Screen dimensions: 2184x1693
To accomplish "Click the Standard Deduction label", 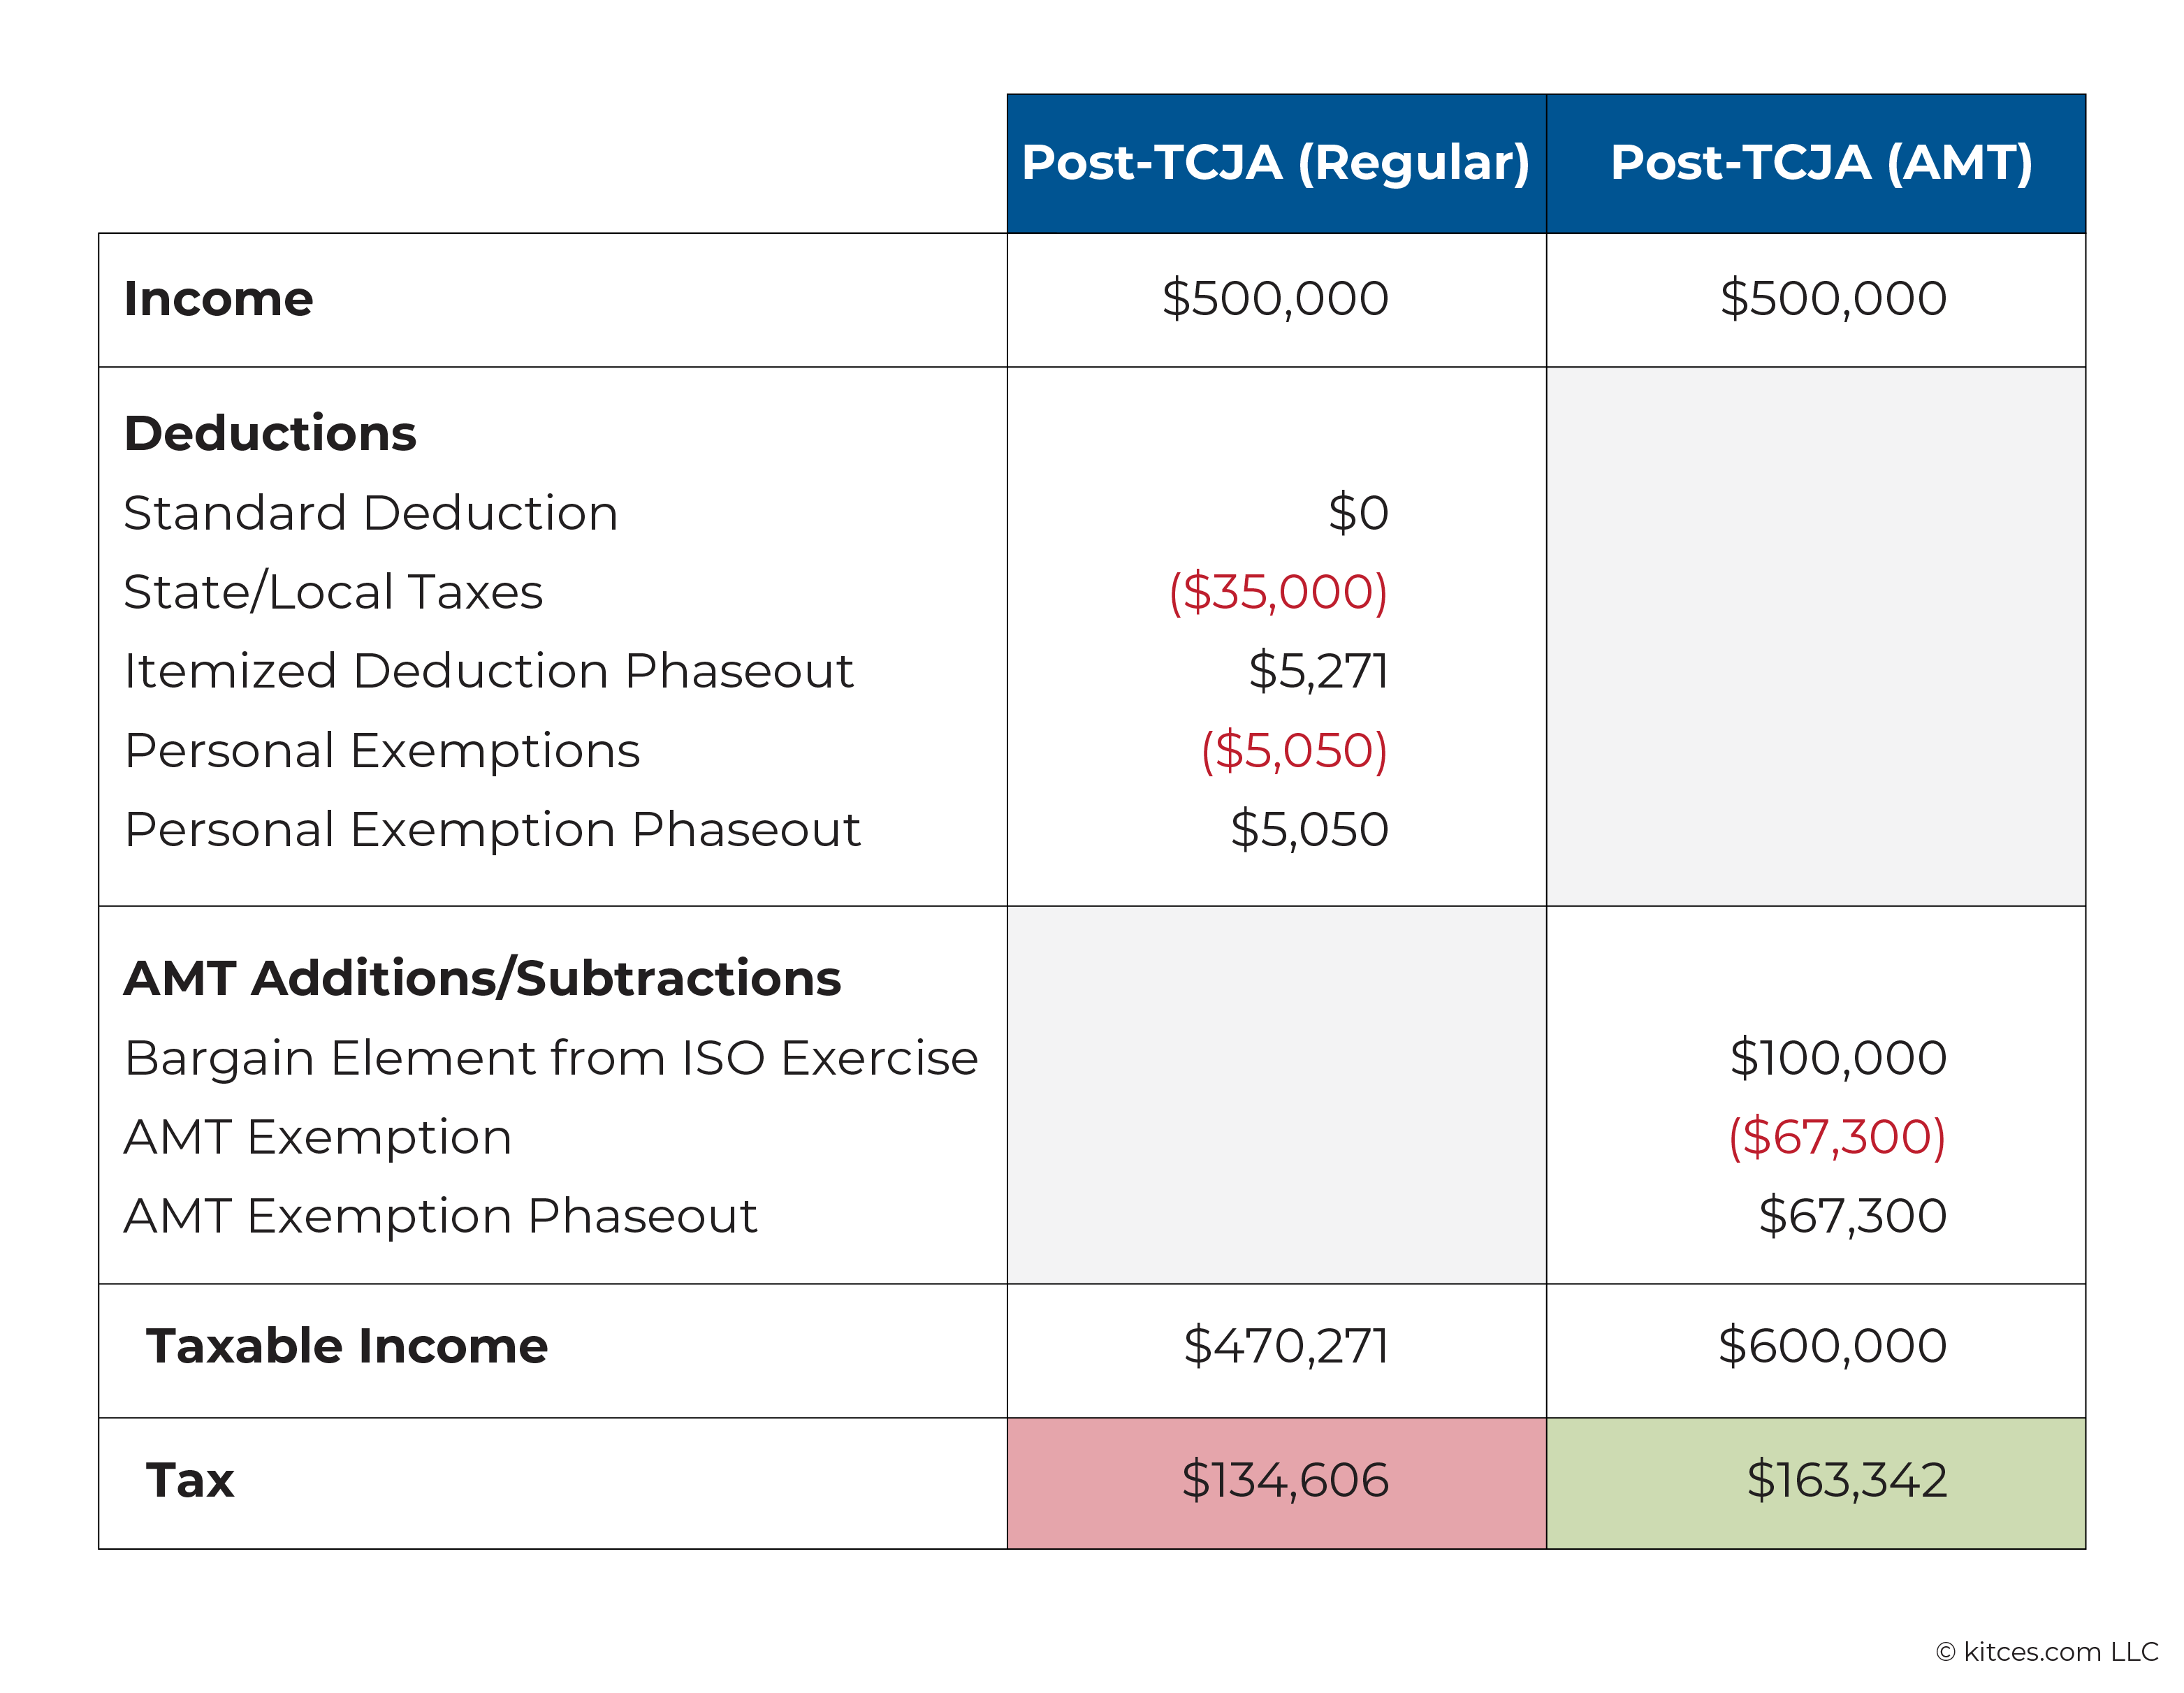I will 371,513.
